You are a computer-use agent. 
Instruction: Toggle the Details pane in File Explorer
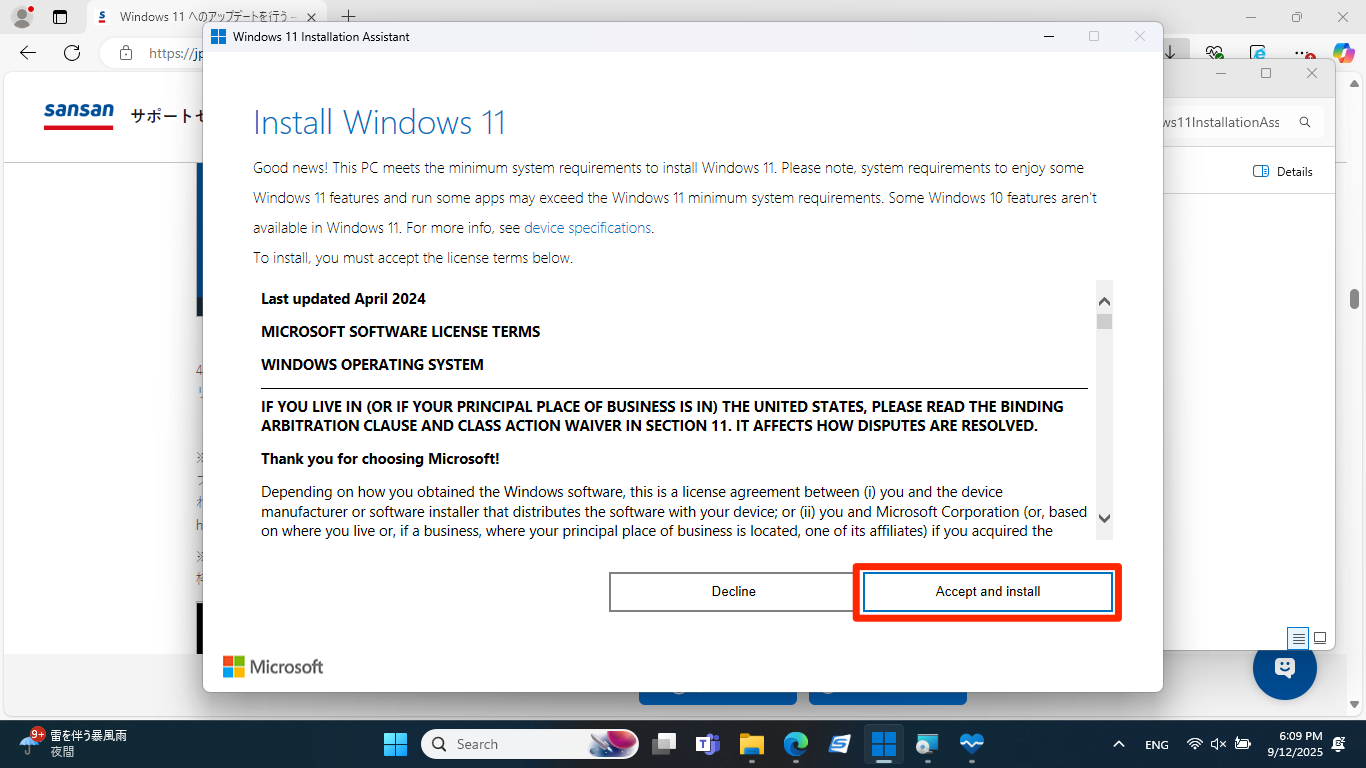(x=1283, y=172)
